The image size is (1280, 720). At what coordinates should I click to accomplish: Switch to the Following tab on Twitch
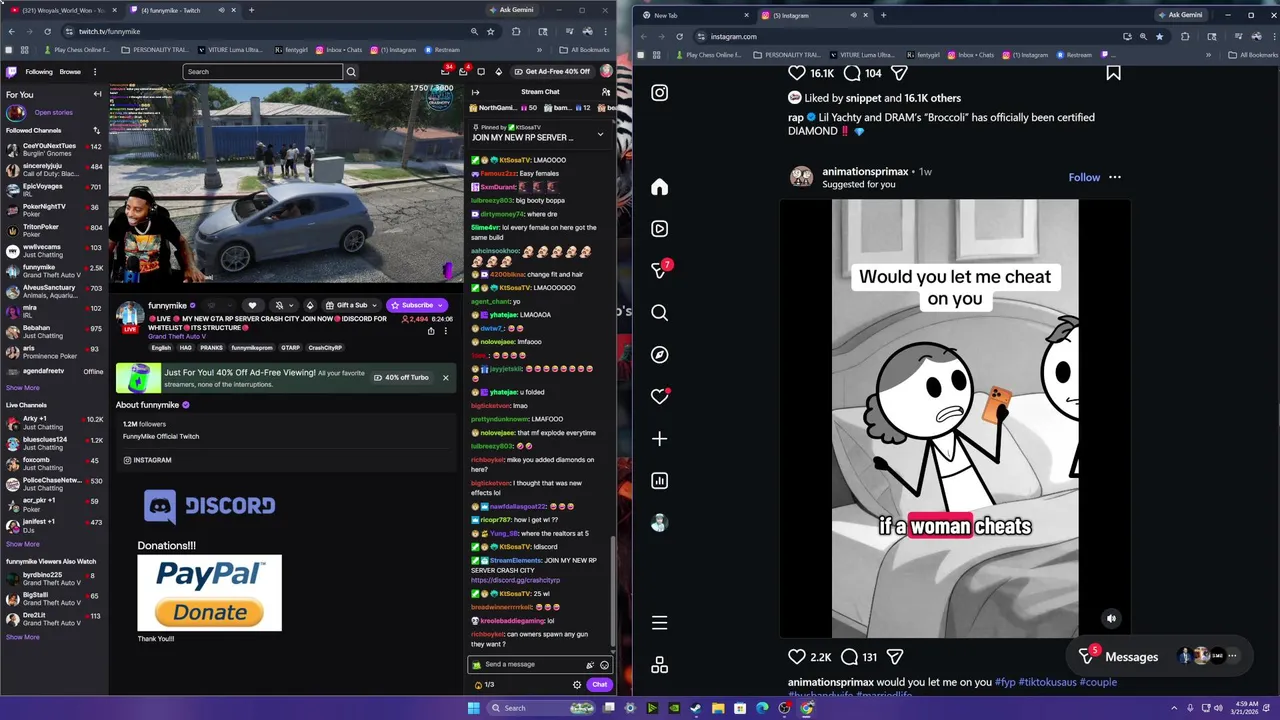[x=39, y=72]
